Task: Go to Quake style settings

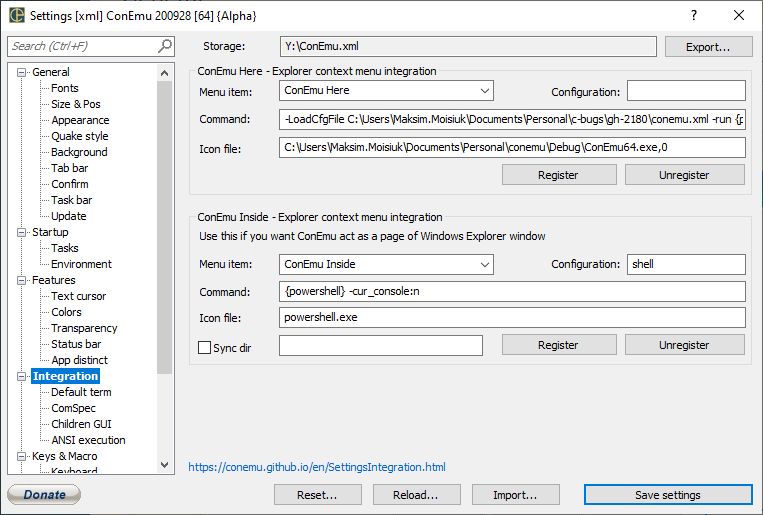Action: [80, 136]
